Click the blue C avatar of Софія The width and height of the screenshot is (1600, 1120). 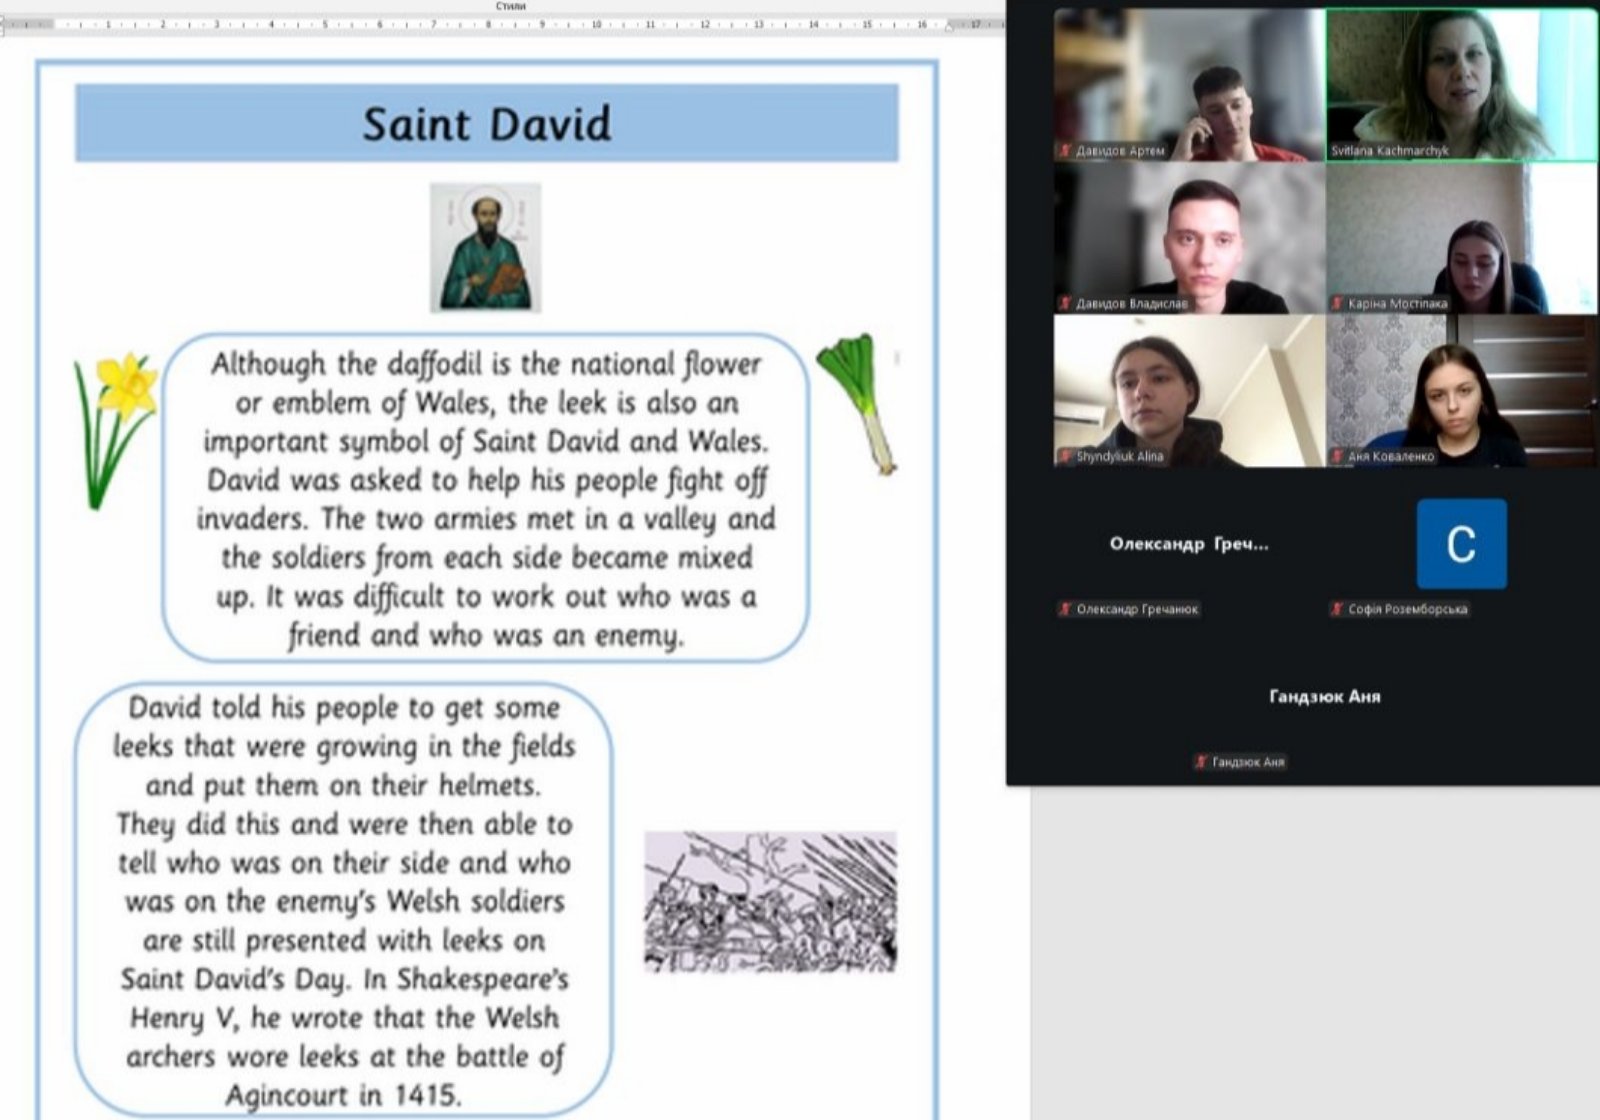[1461, 544]
